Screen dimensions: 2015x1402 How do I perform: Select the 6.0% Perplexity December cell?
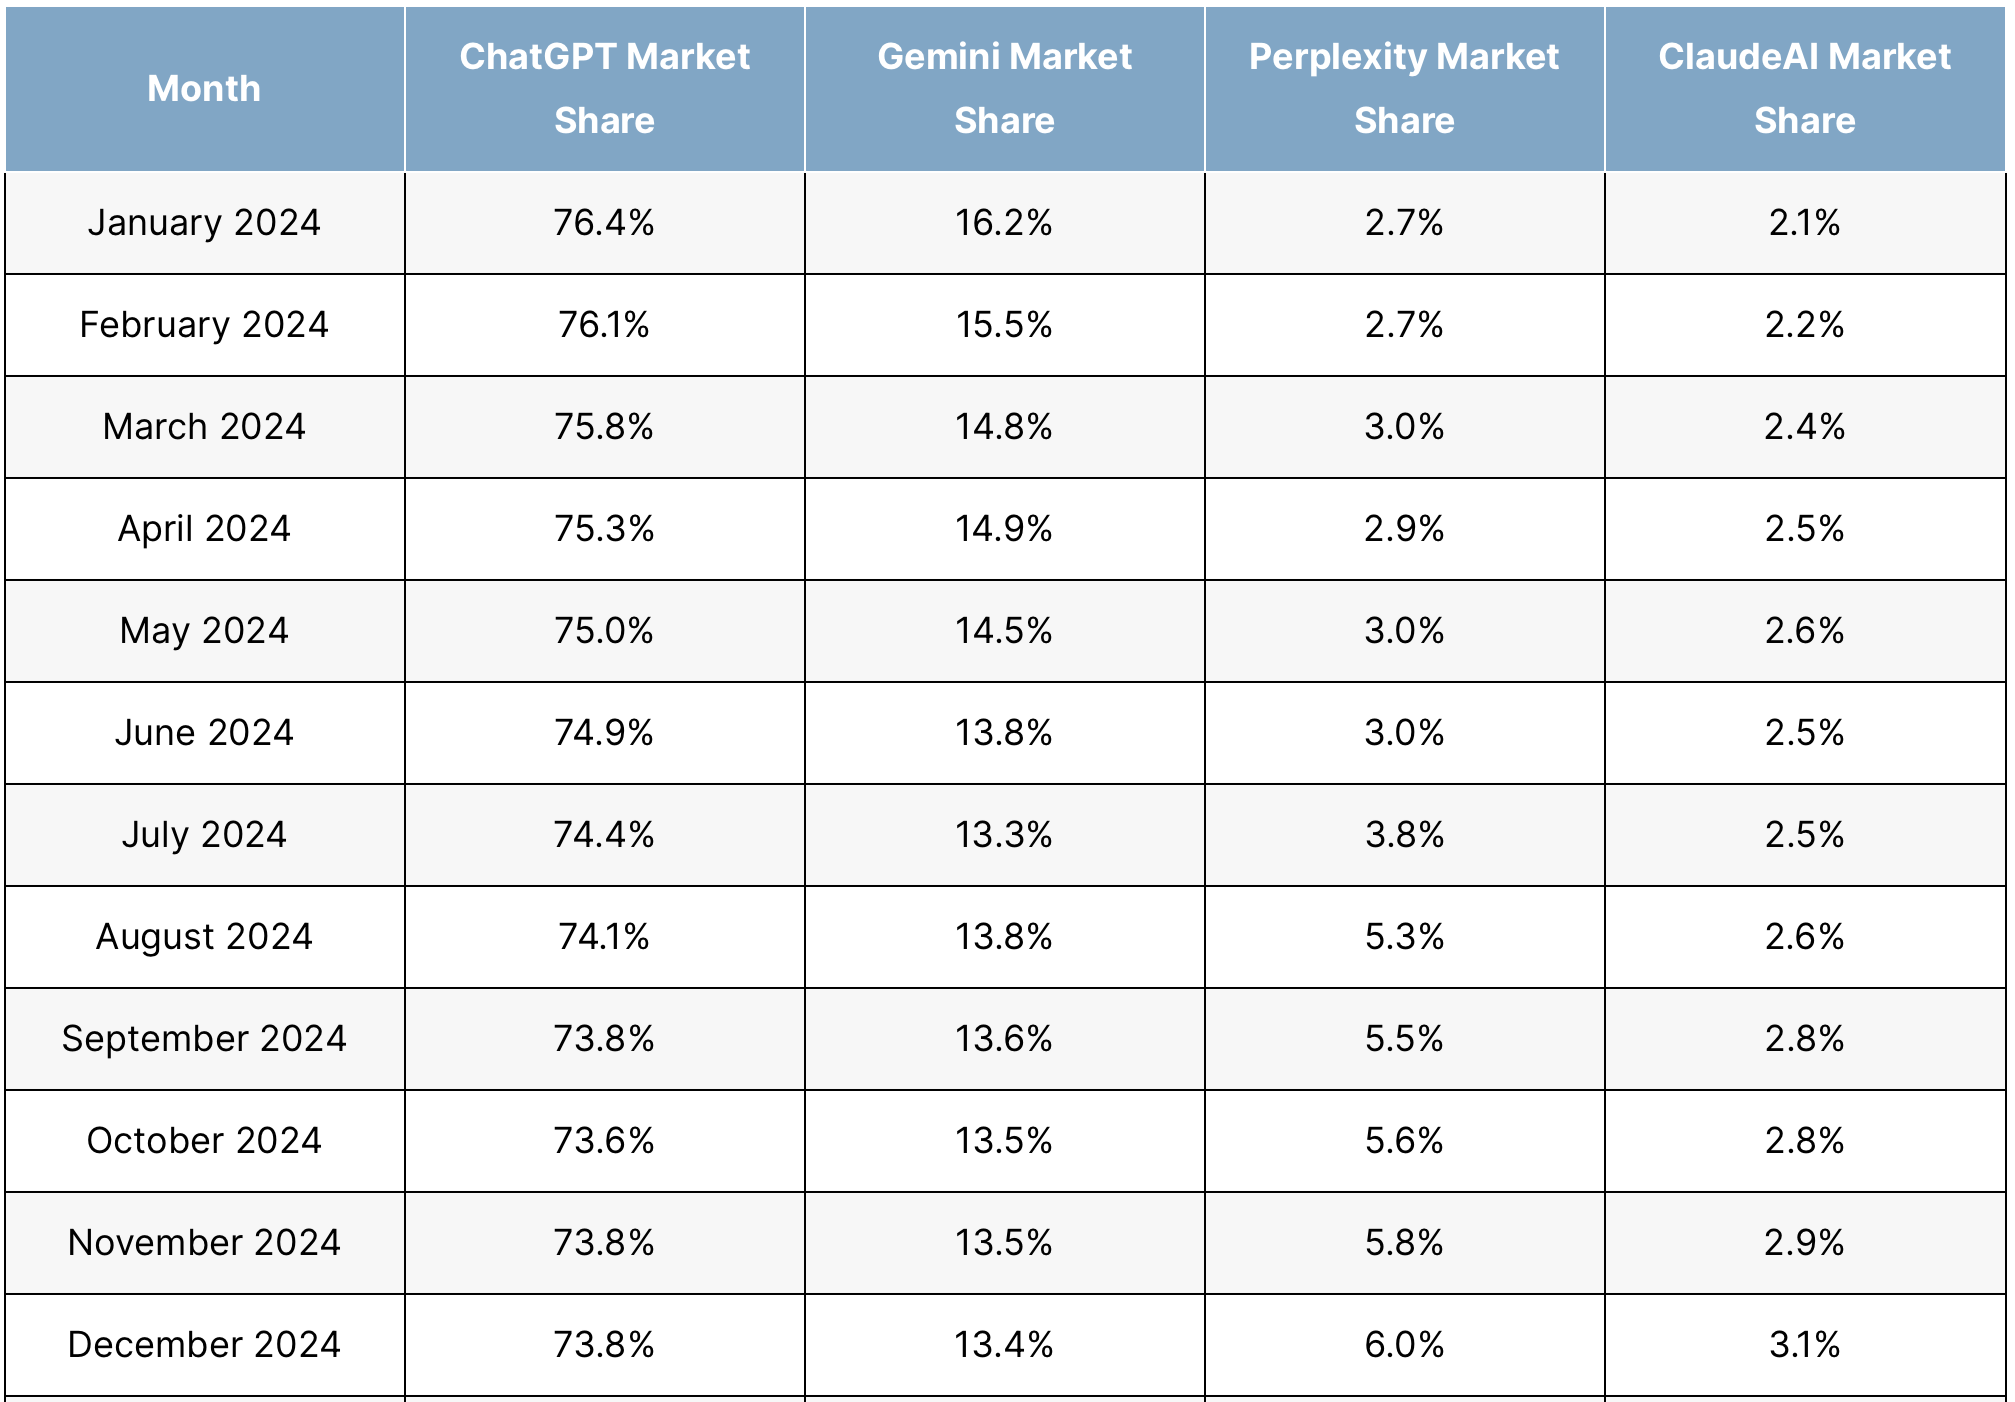tap(1404, 1345)
